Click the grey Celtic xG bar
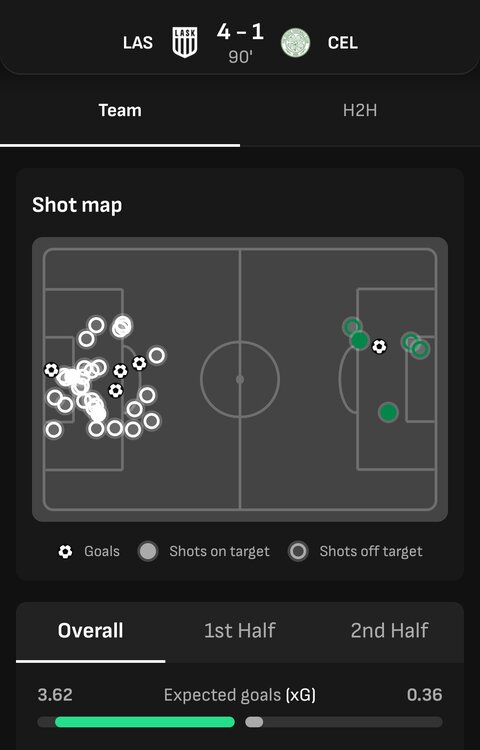This screenshot has height=750, width=480. 254,722
